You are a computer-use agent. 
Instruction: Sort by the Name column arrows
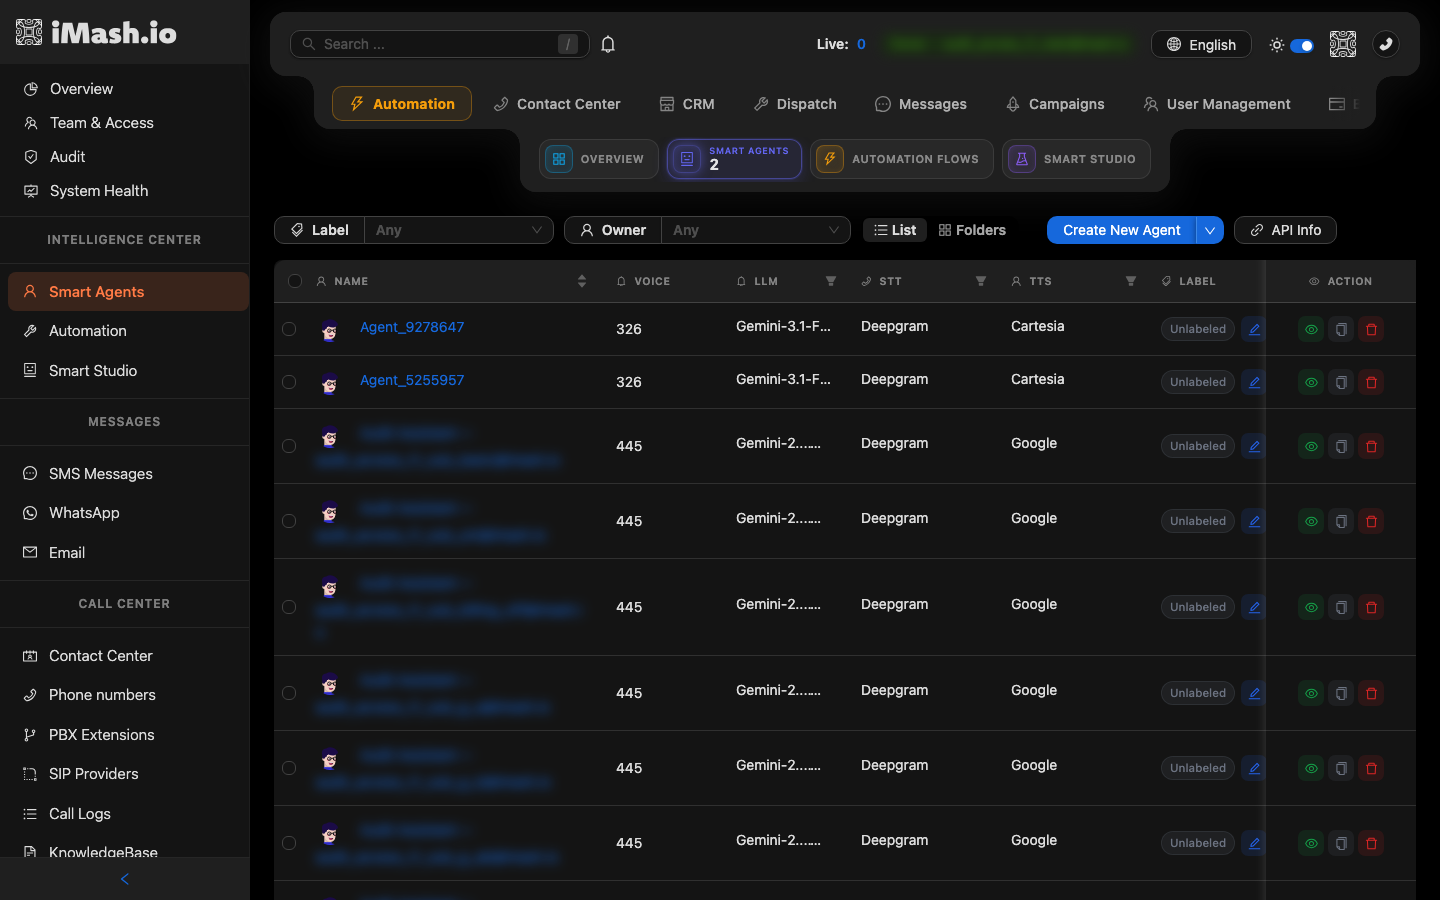(x=582, y=281)
